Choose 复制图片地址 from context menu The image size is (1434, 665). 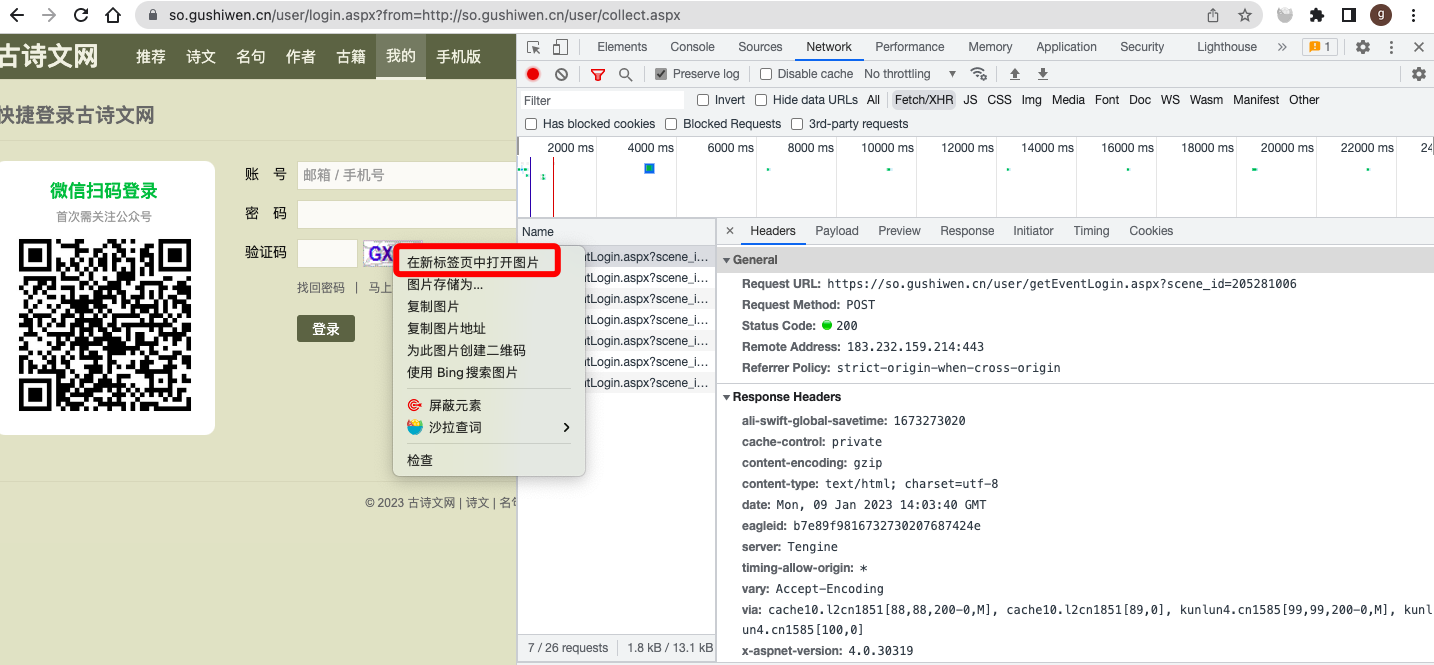tap(446, 328)
